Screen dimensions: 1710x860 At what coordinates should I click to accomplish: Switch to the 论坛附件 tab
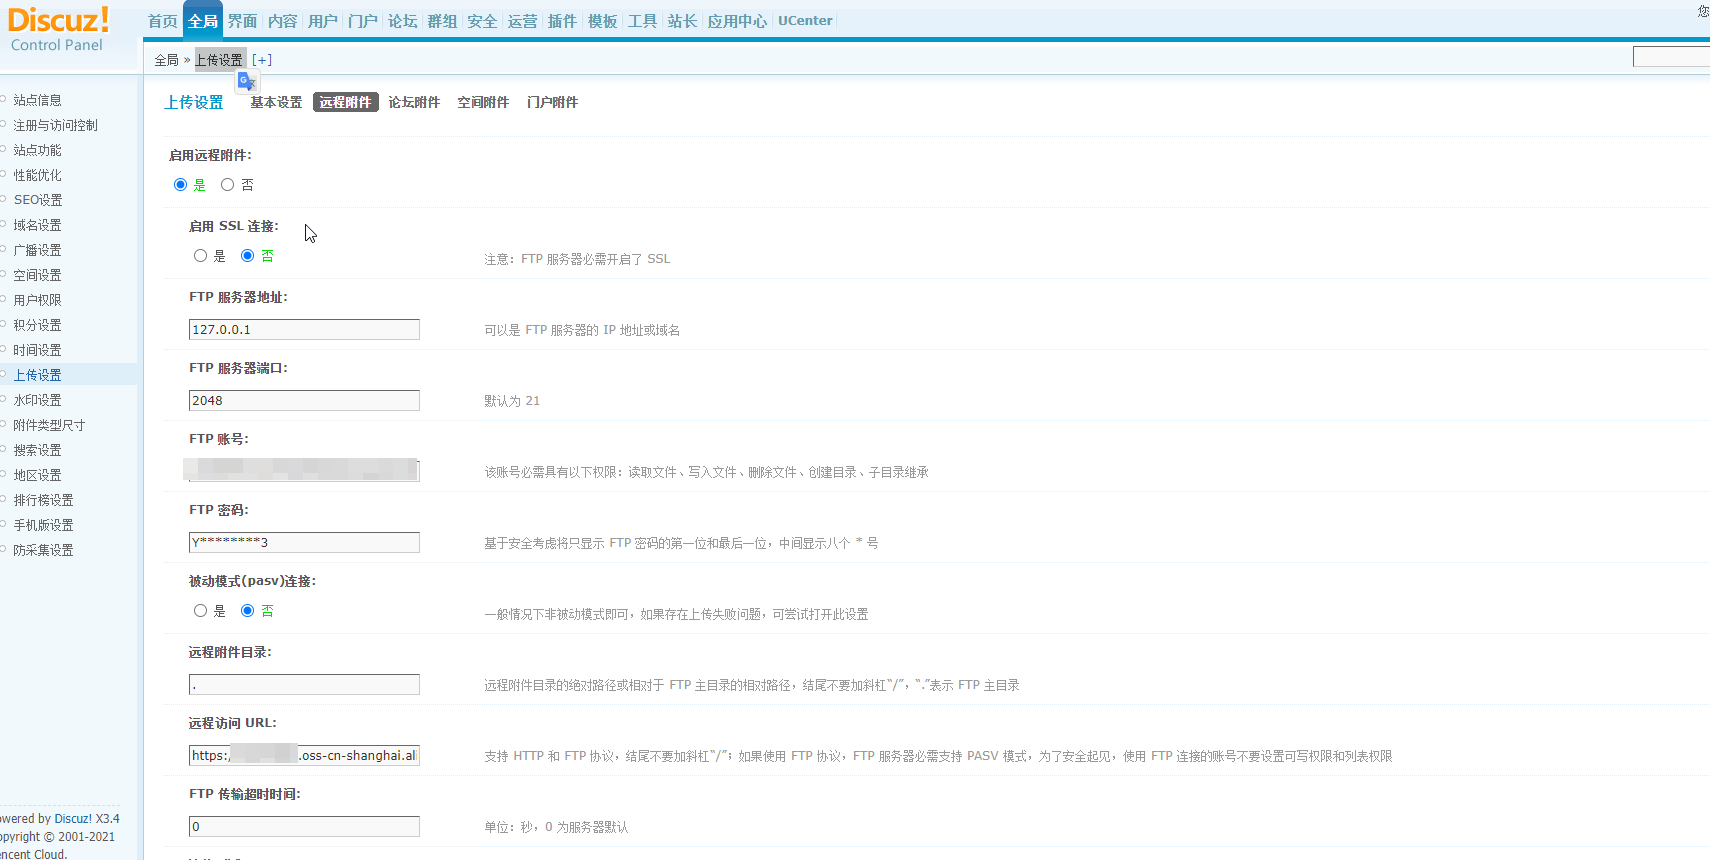pyautogui.click(x=414, y=102)
